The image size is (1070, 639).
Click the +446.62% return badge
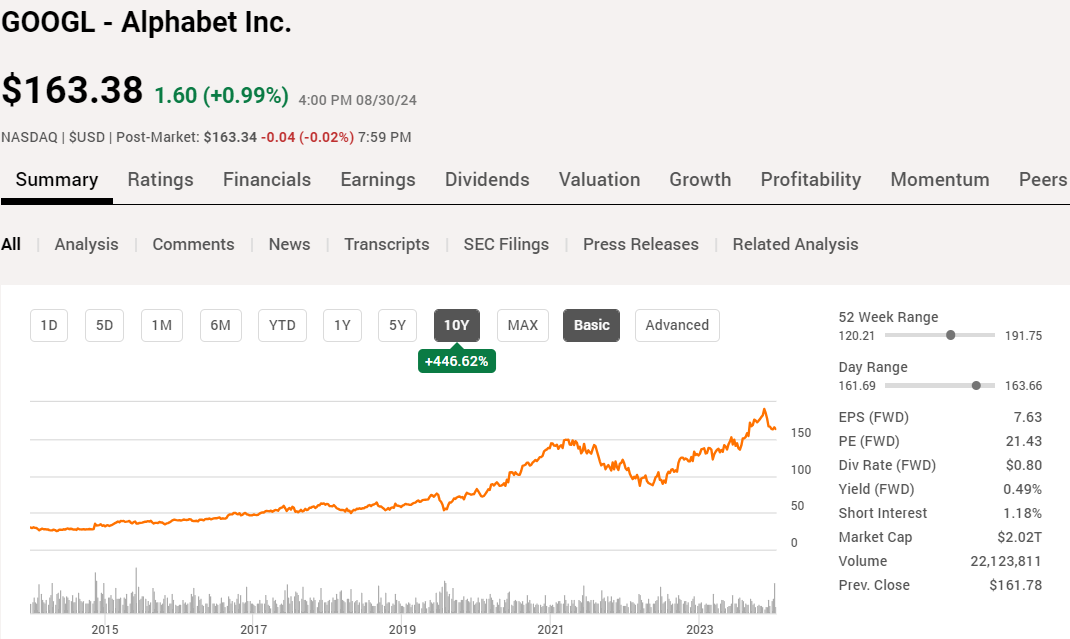[x=457, y=361]
